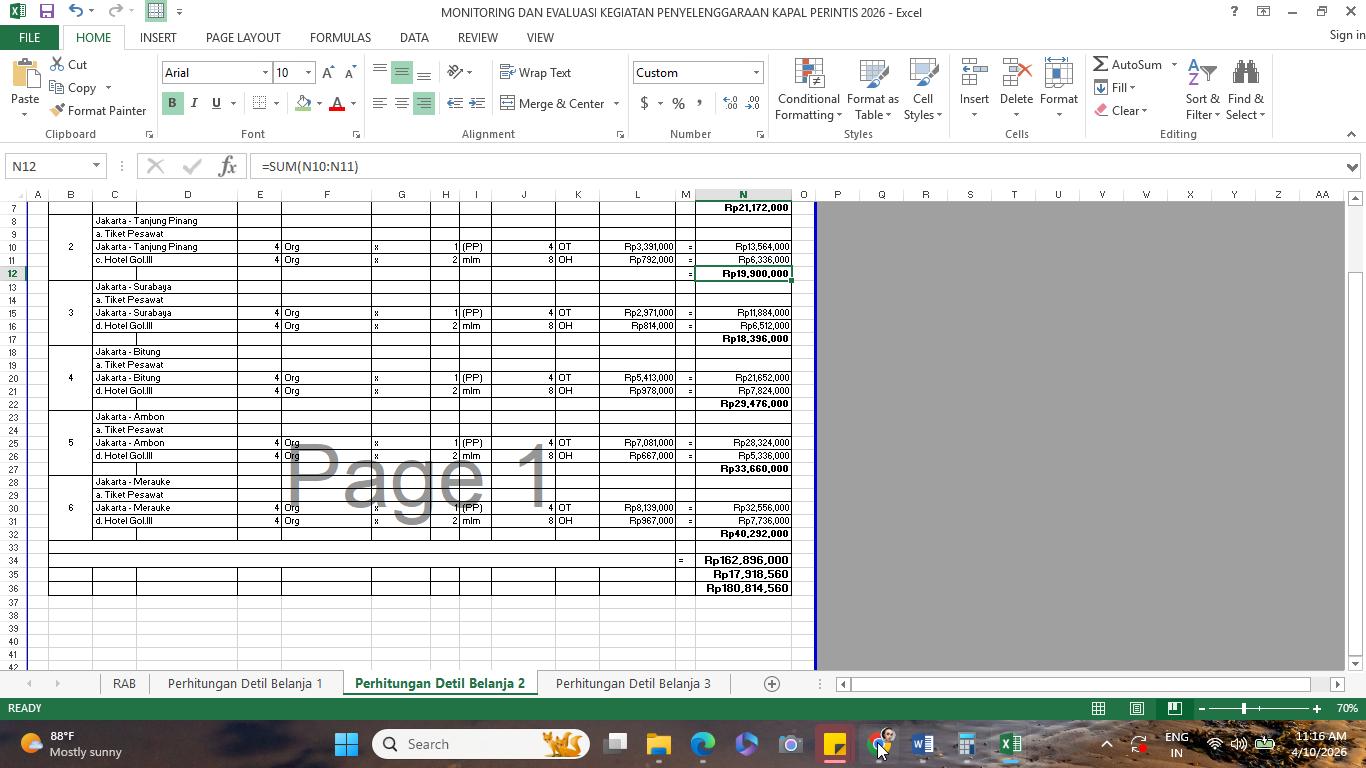Open File Explorer from taskbar
1366x768 pixels.
click(x=658, y=744)
